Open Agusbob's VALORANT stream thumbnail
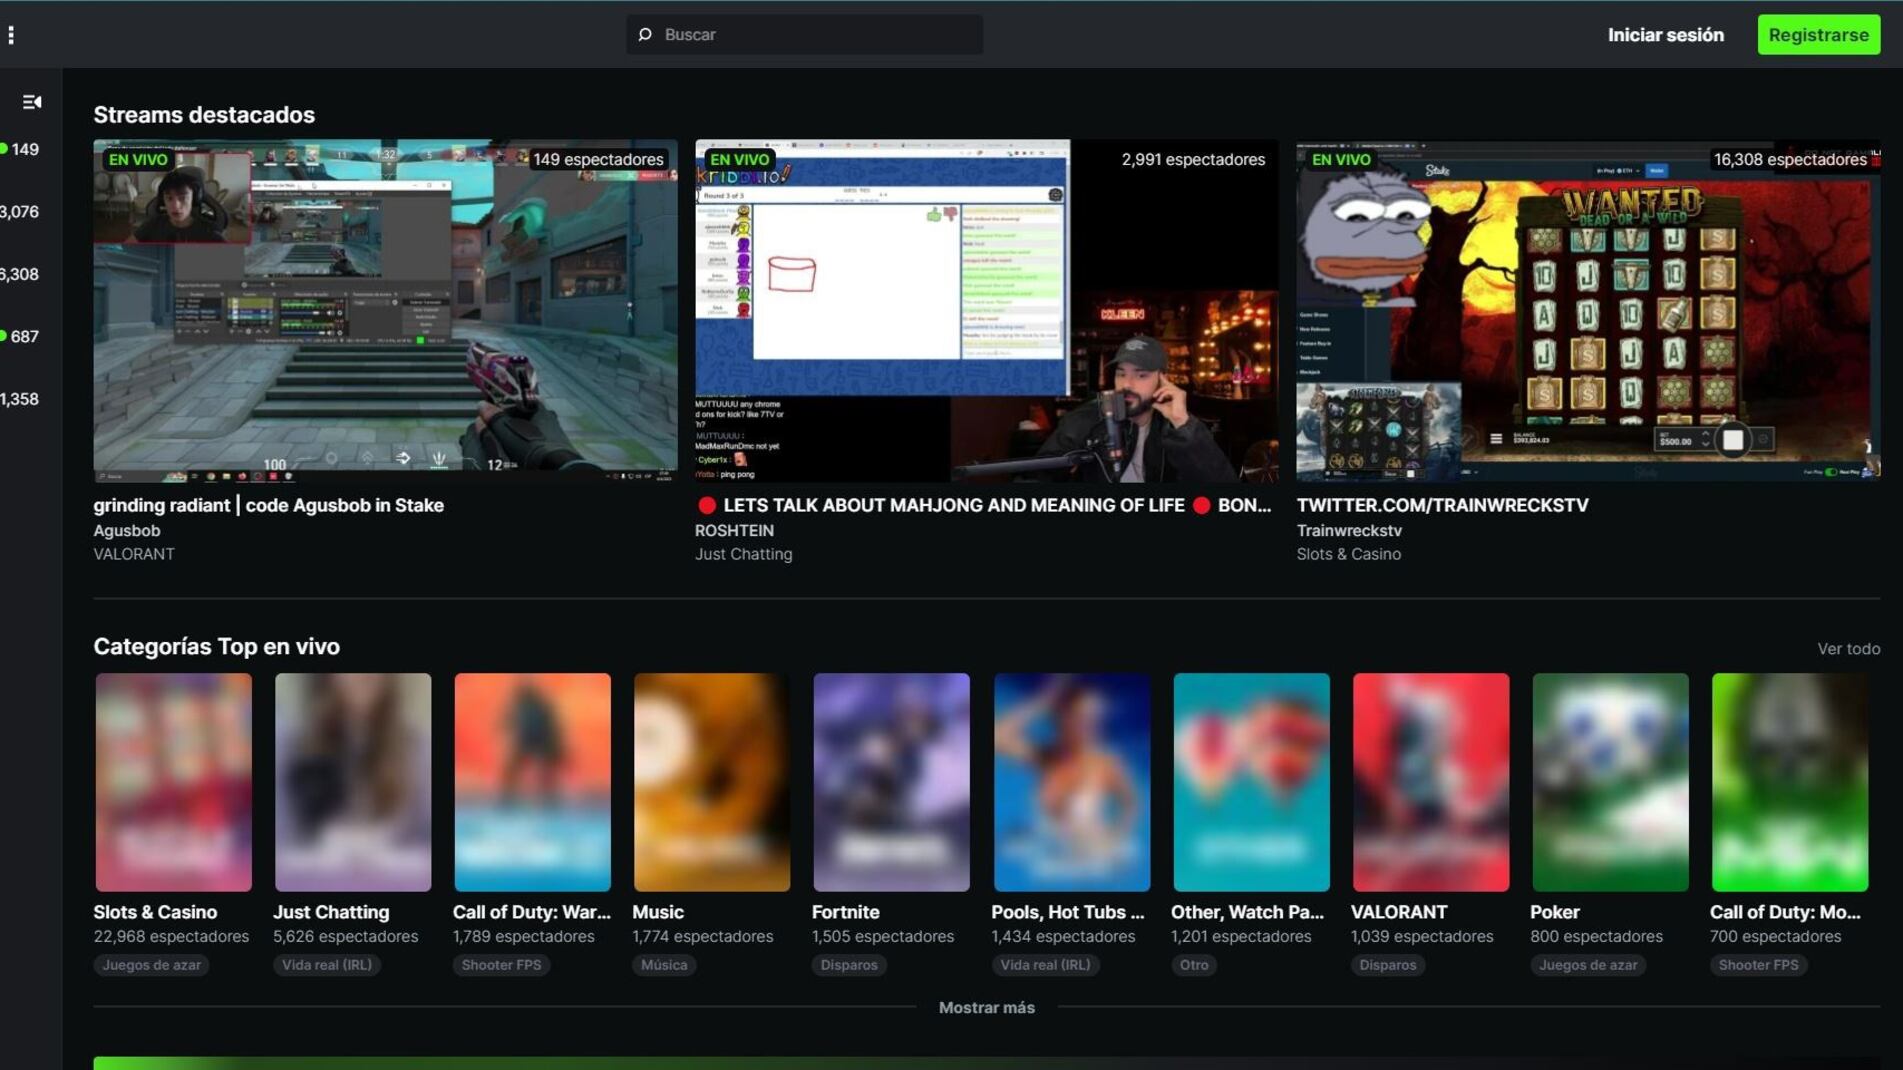Image resolution: width=1903 pixels, height=1070 pixels. pos(385,310)
